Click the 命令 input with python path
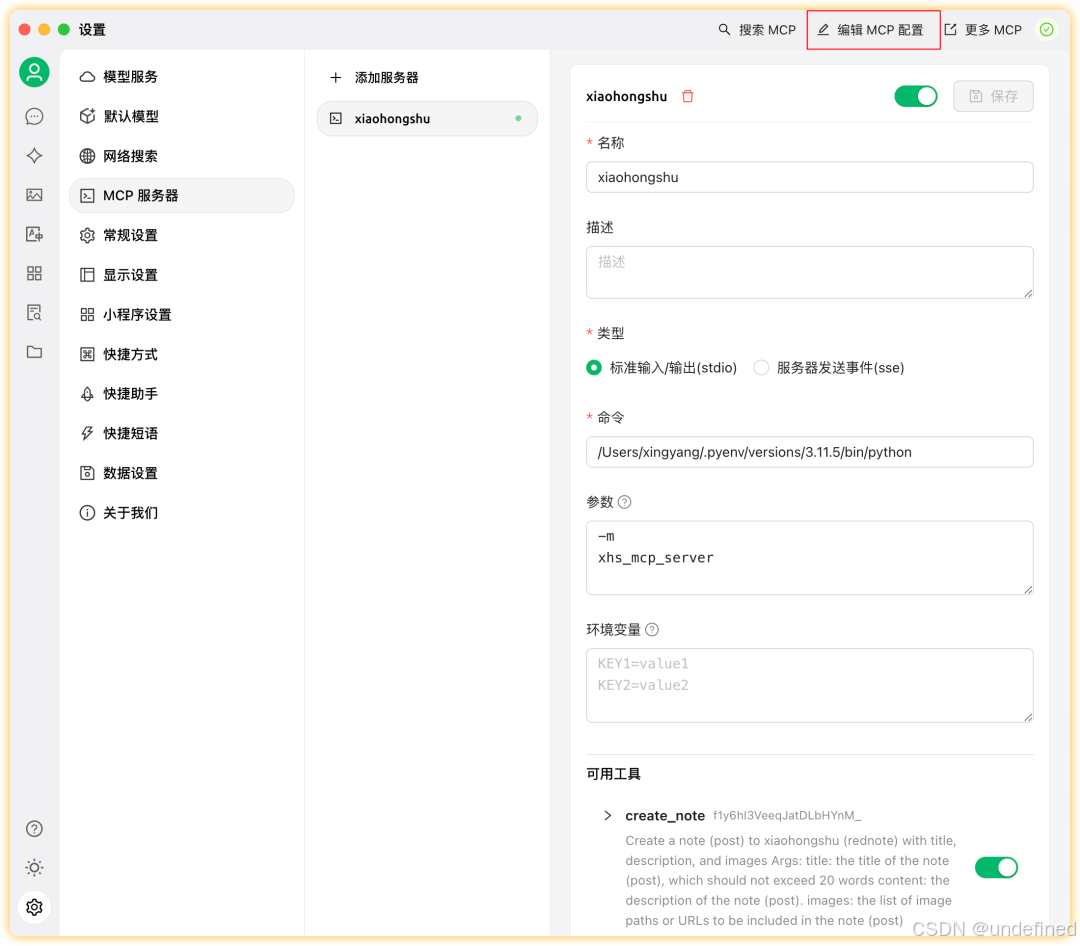The image size is (1080, 946). tap(809, 453)
